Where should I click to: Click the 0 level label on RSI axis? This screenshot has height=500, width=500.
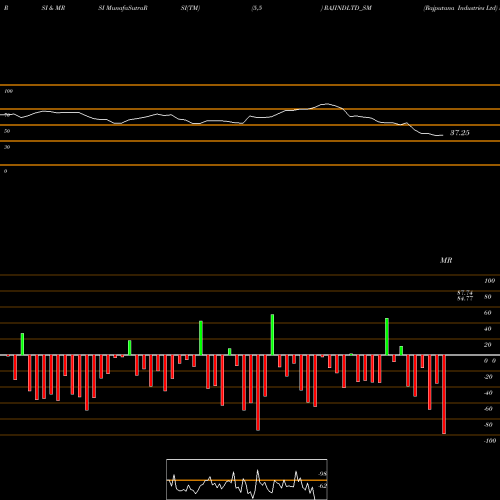coord(5,171)
